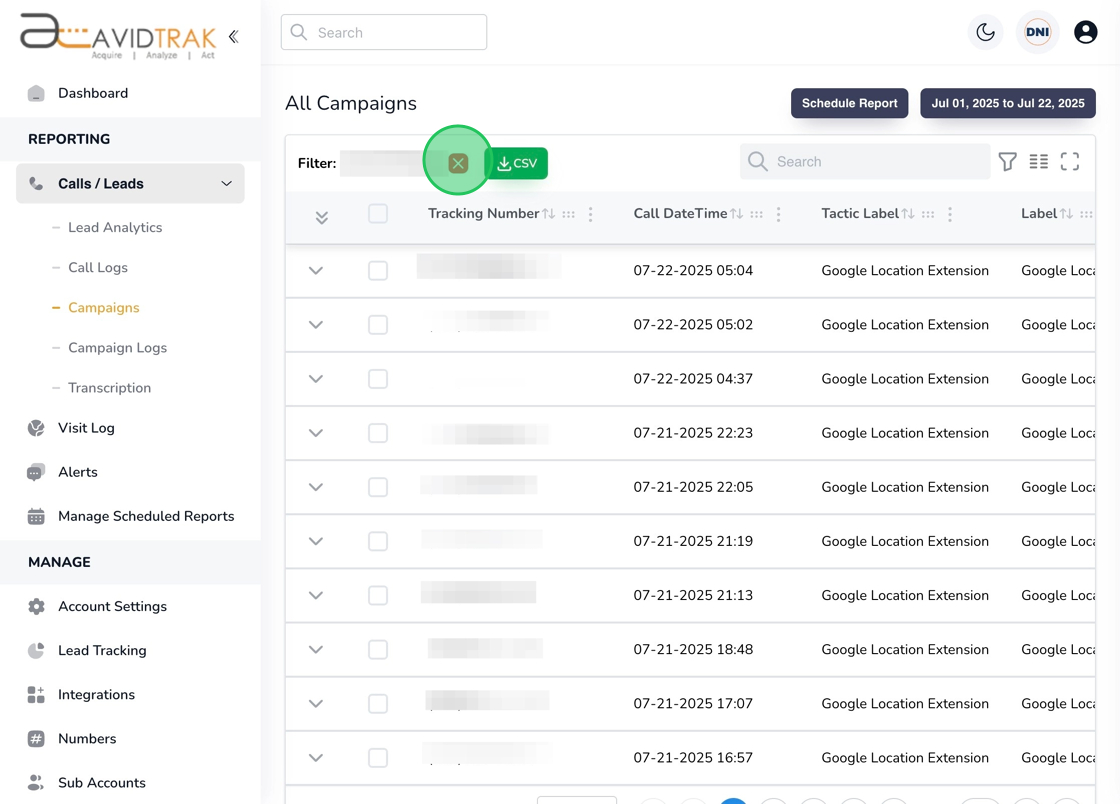1120x804 pixels.
Task: Click the AvidTrak logo
Action: tap(119, 36)
